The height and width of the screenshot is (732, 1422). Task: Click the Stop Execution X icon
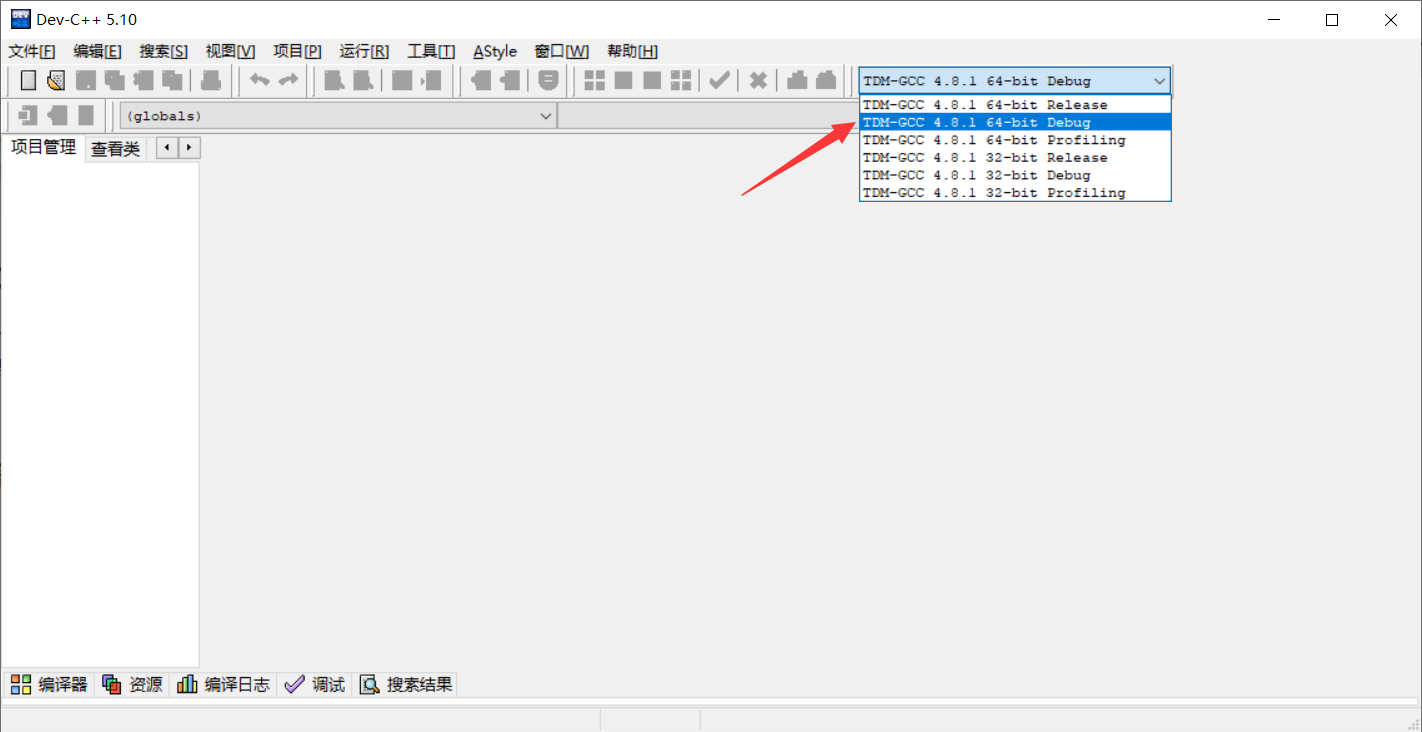coord(758,81)
